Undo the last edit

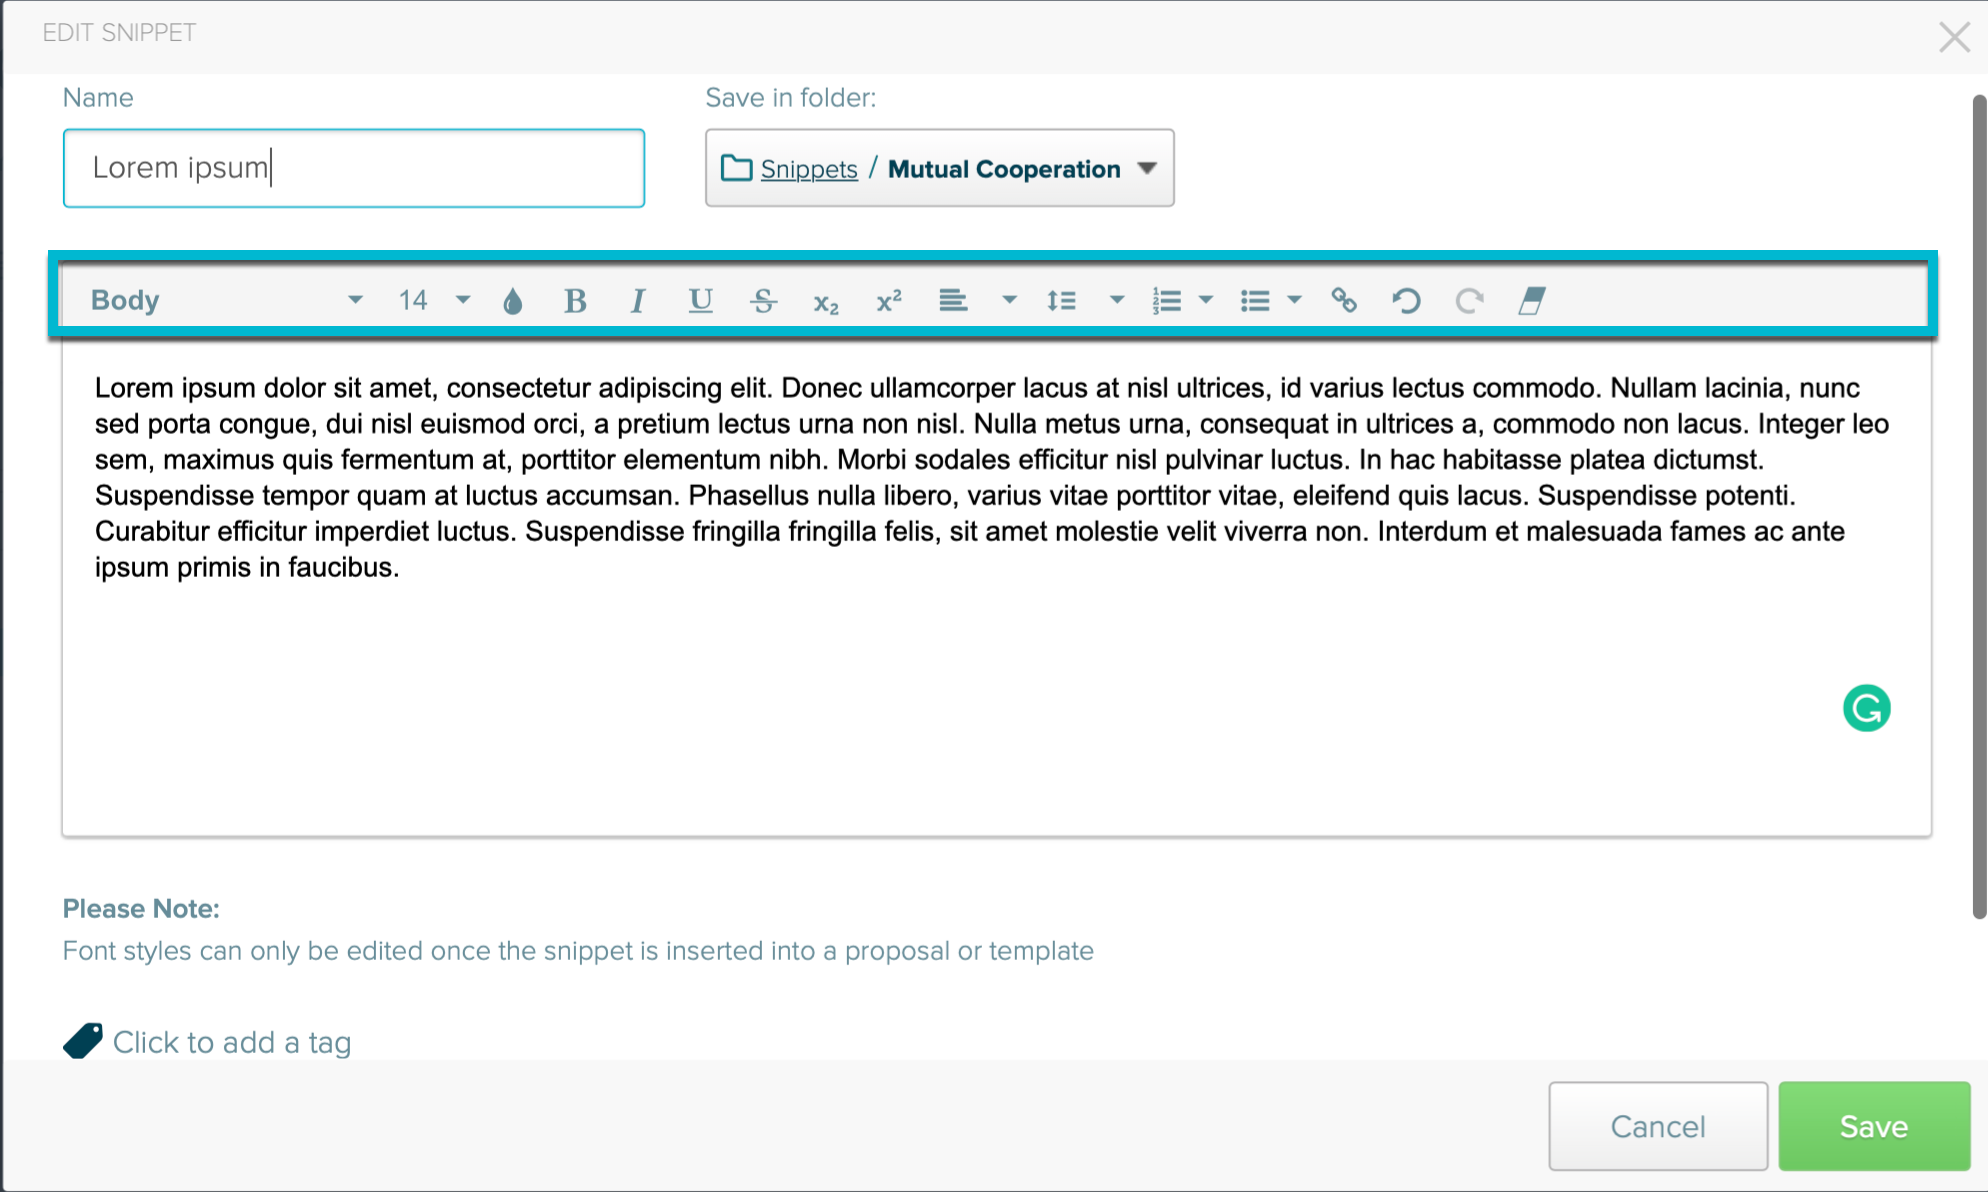pyautogui.click(x=1406, y=300)
